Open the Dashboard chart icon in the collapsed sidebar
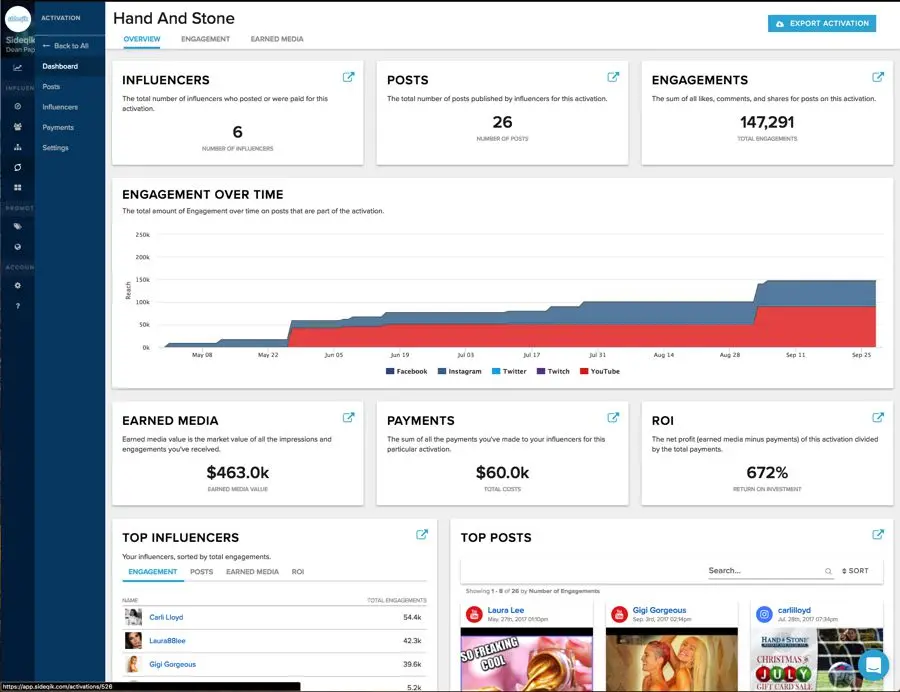 18,66
